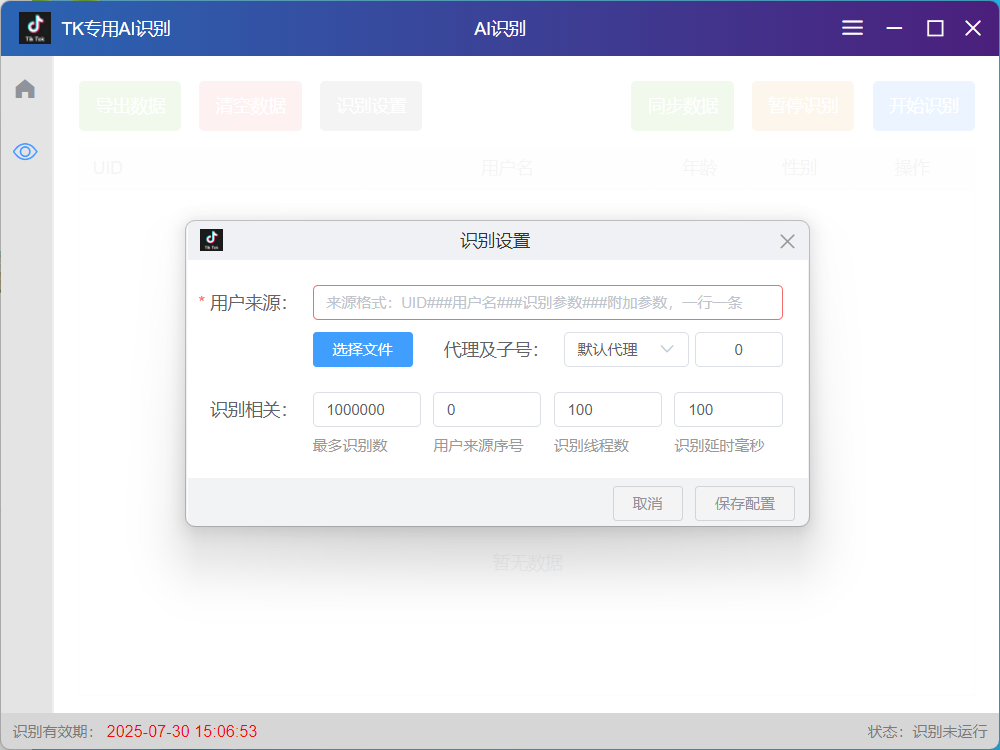Image resolution: width=1000 pixels, height=750 pixels.
Task: Click the 暂停识别 button behind dialog
Action: click(x=803, y=106)
